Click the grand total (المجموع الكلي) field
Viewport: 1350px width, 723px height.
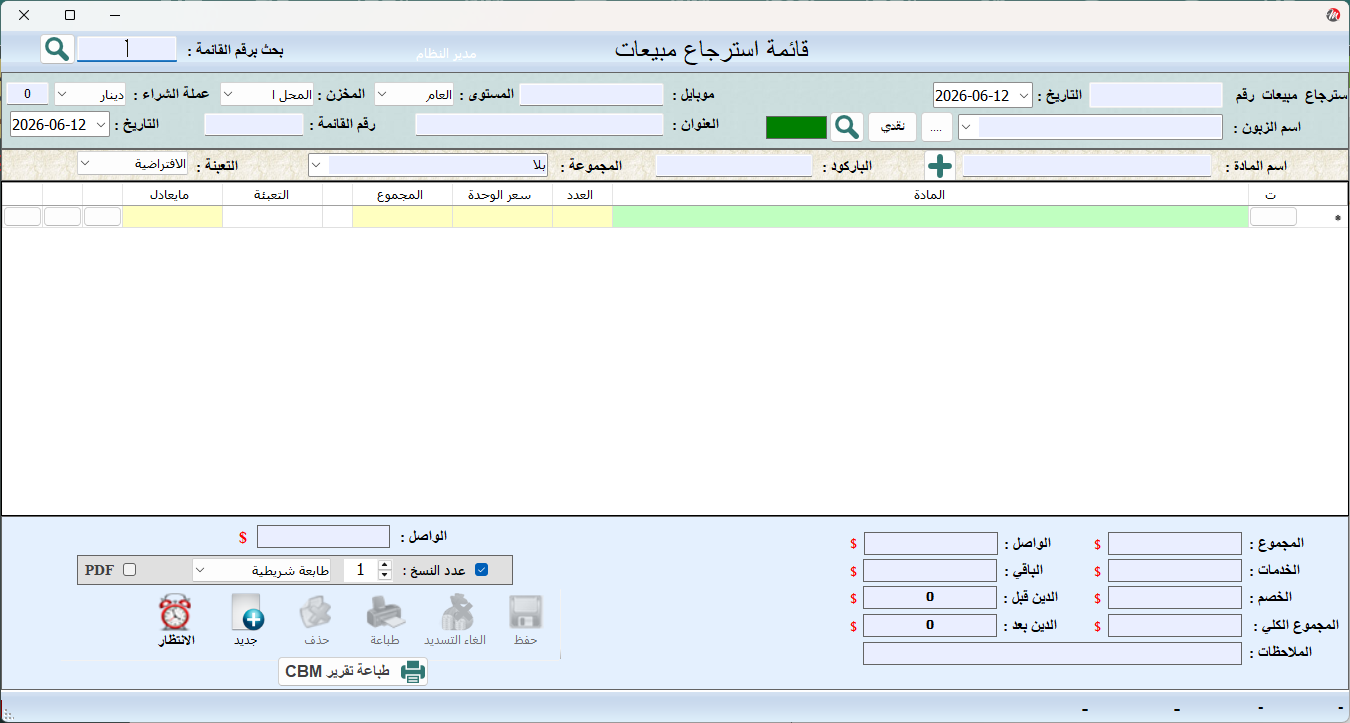point(1174,626)
